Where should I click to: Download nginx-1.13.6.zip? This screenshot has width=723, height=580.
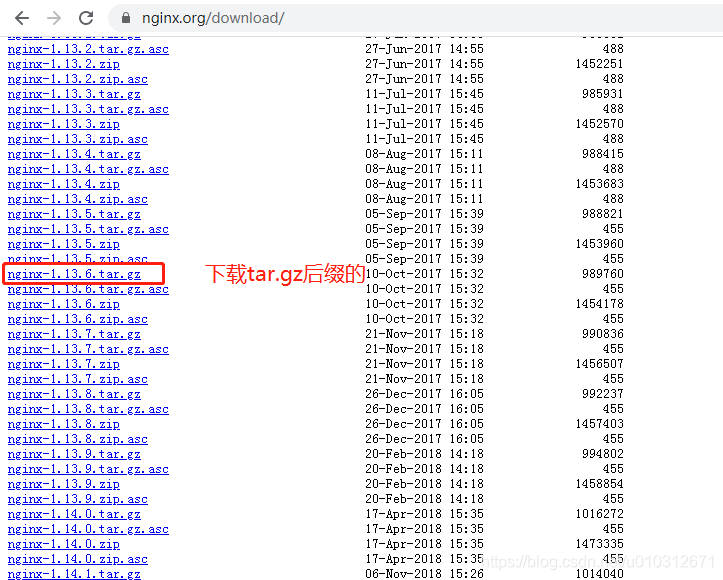[x=64, y=304]
